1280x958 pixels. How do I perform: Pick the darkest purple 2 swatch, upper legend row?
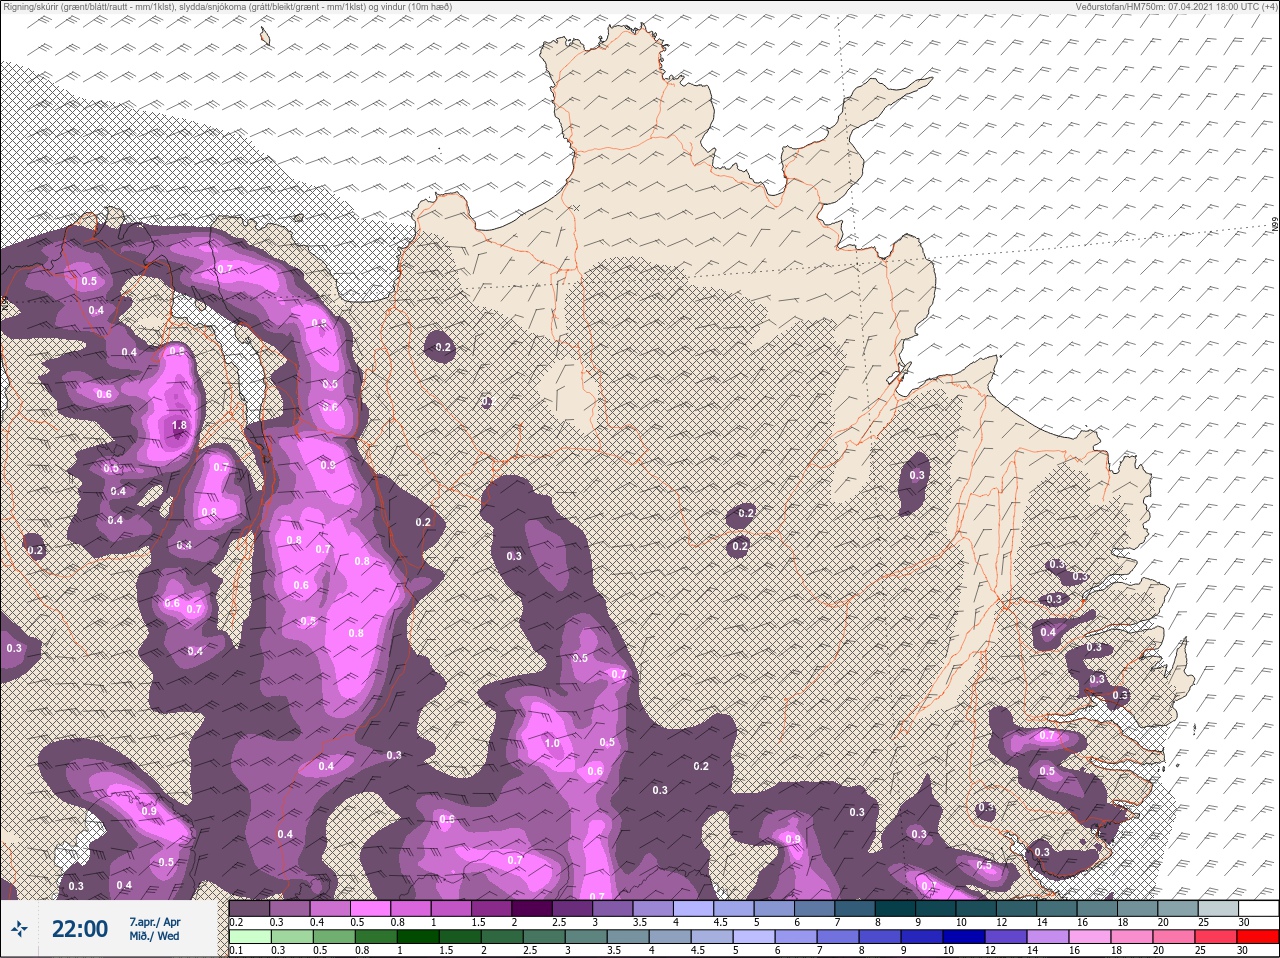tap(532, 908)
